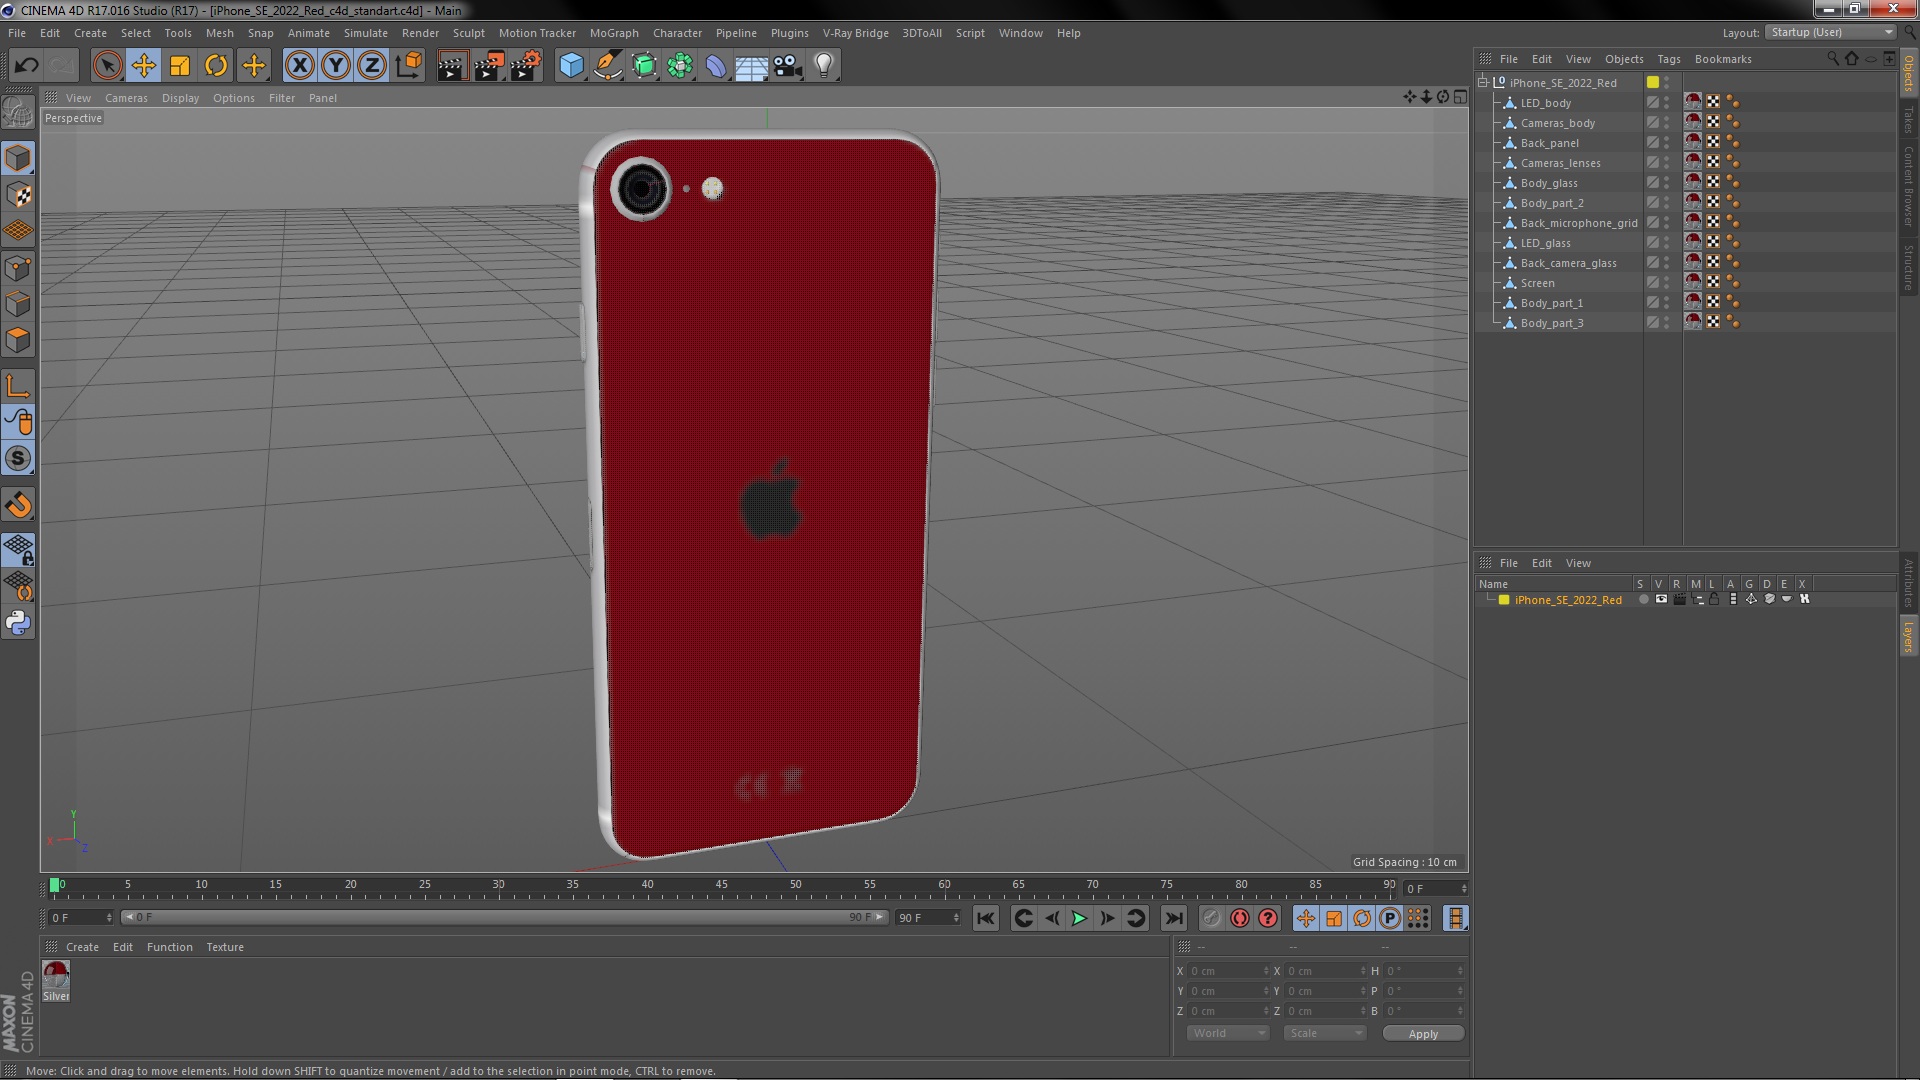This screenshot has height=1080, width=1920.
Task: Add a Subdivision Surface generator
Action: pyautogui.click(x=644, y=66)
